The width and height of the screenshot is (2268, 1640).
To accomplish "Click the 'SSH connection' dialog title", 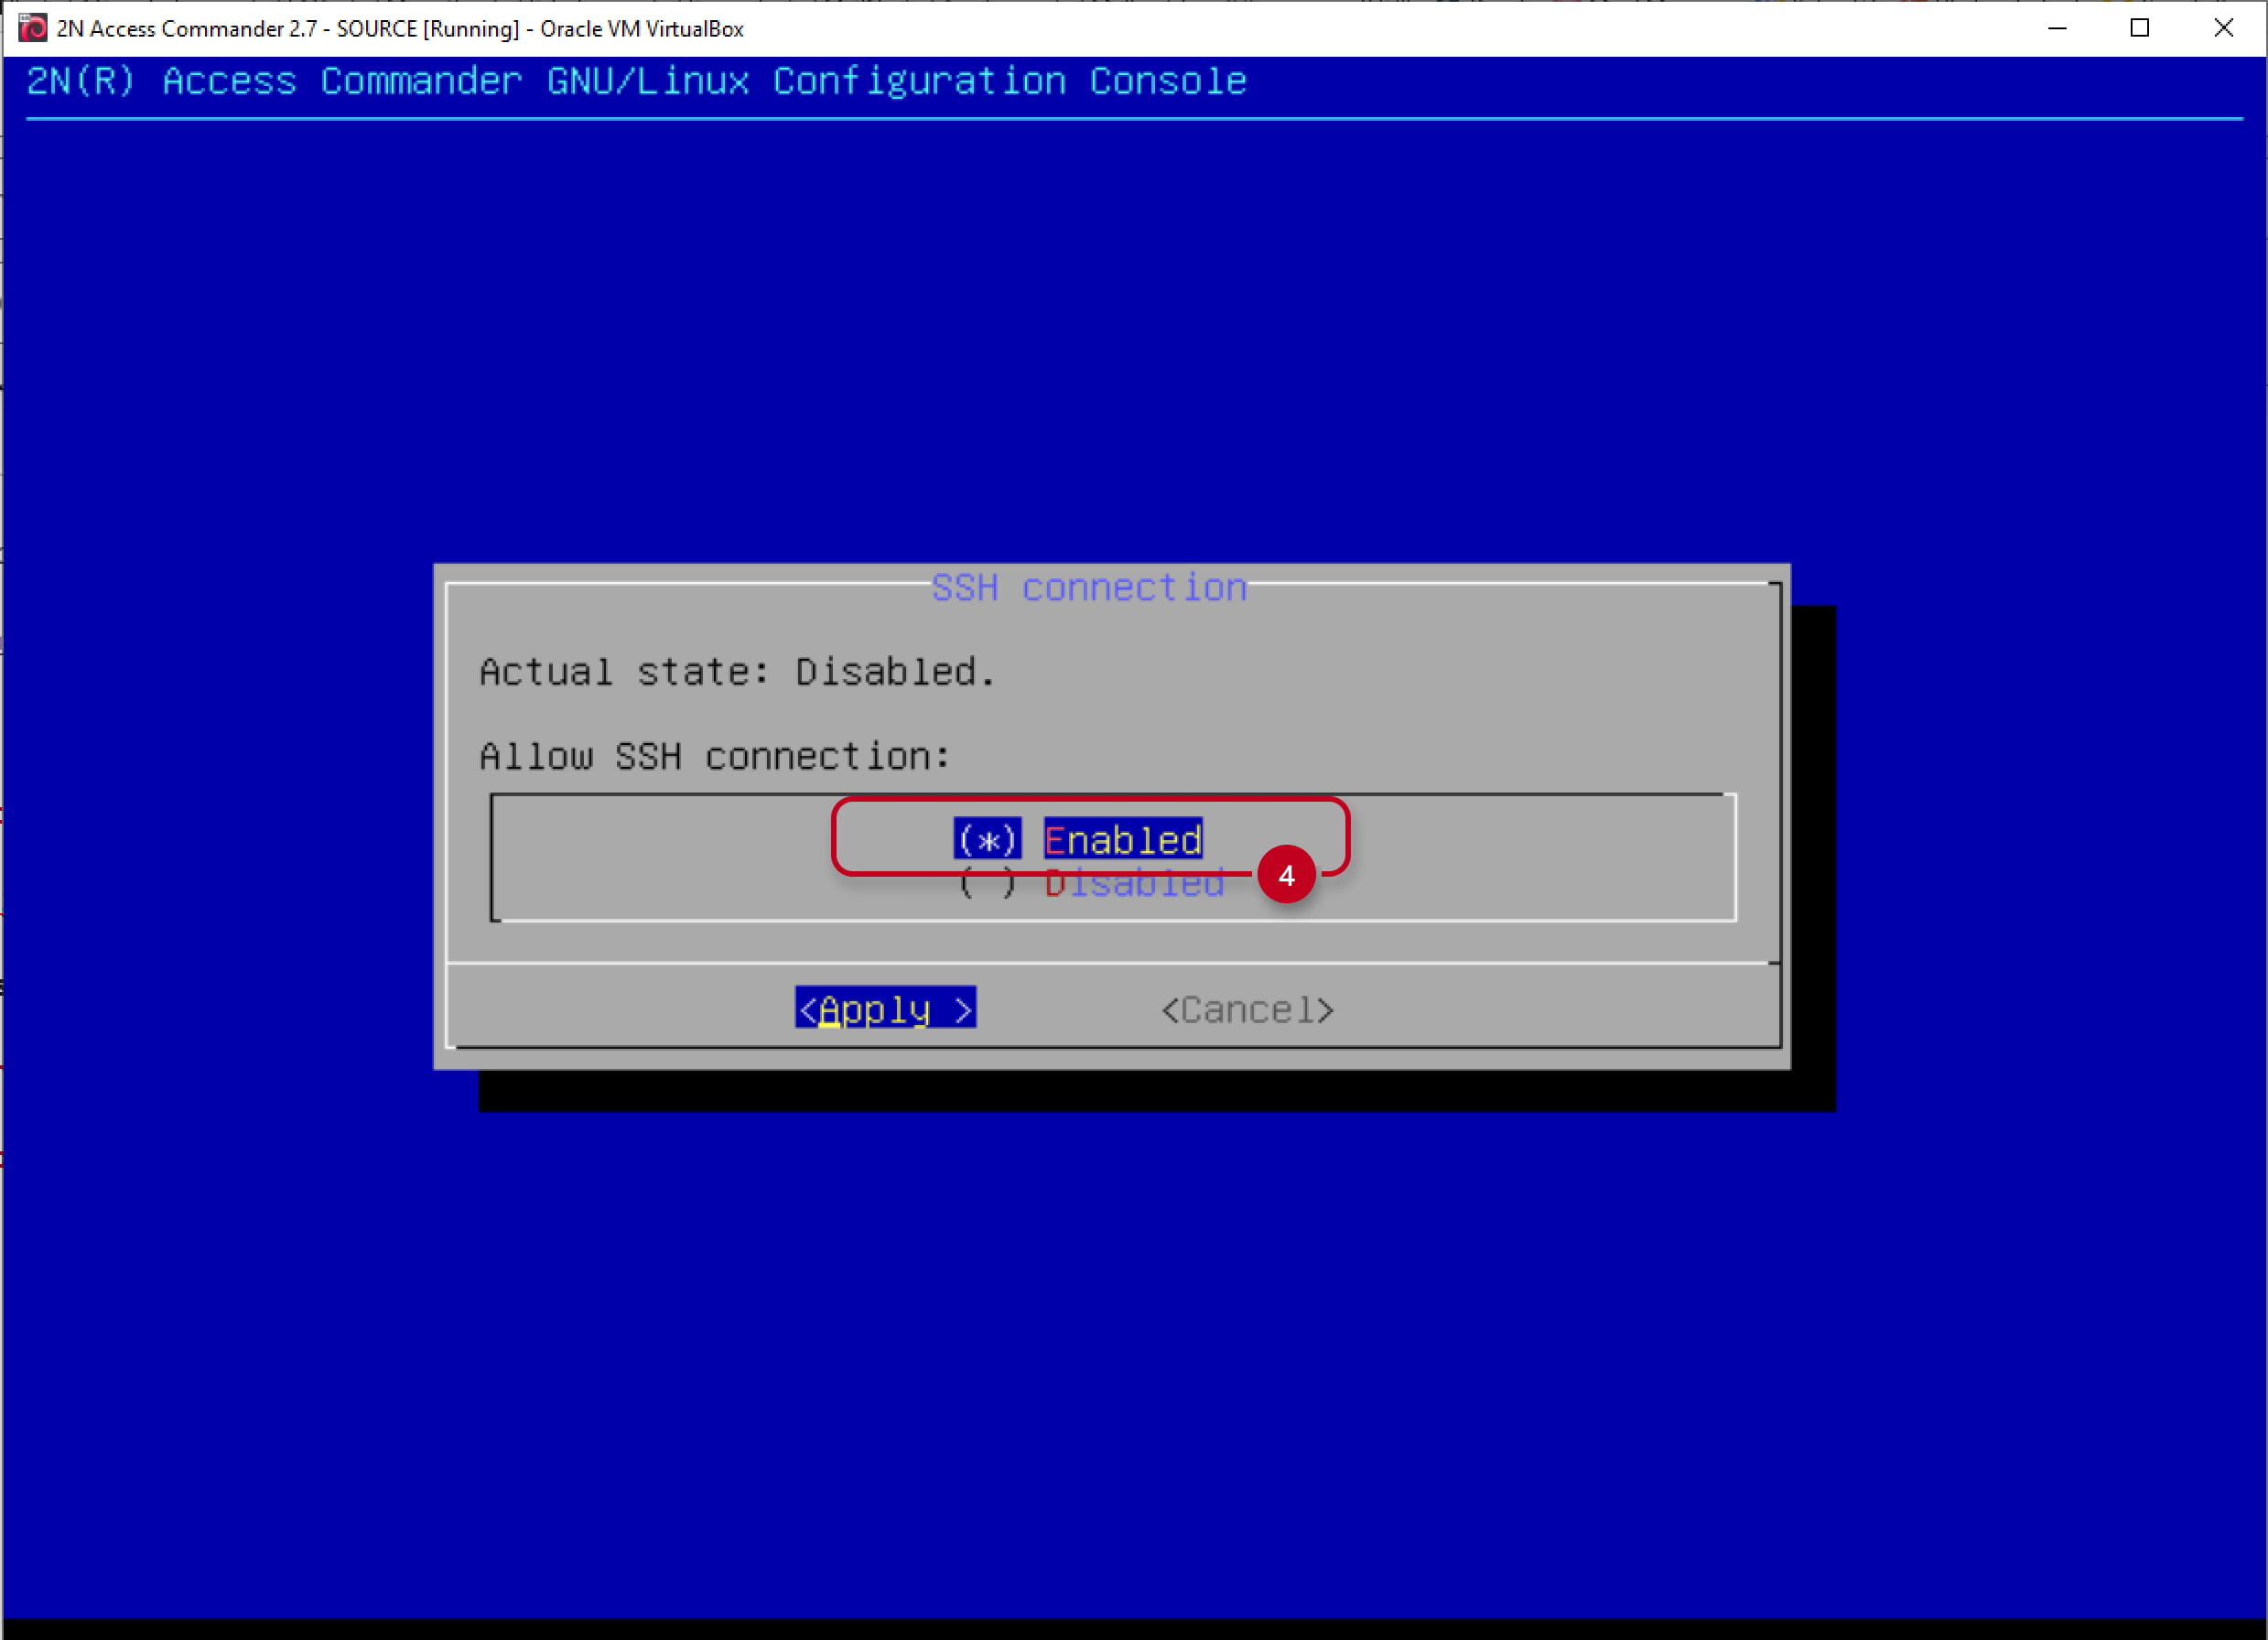I will pyautogui.click(x=1090, y=588).
